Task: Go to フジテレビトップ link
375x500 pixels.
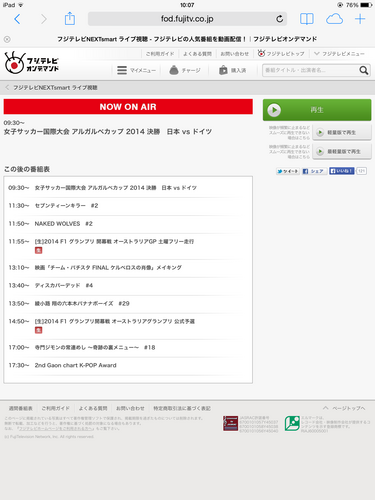Action: [281, 53]
